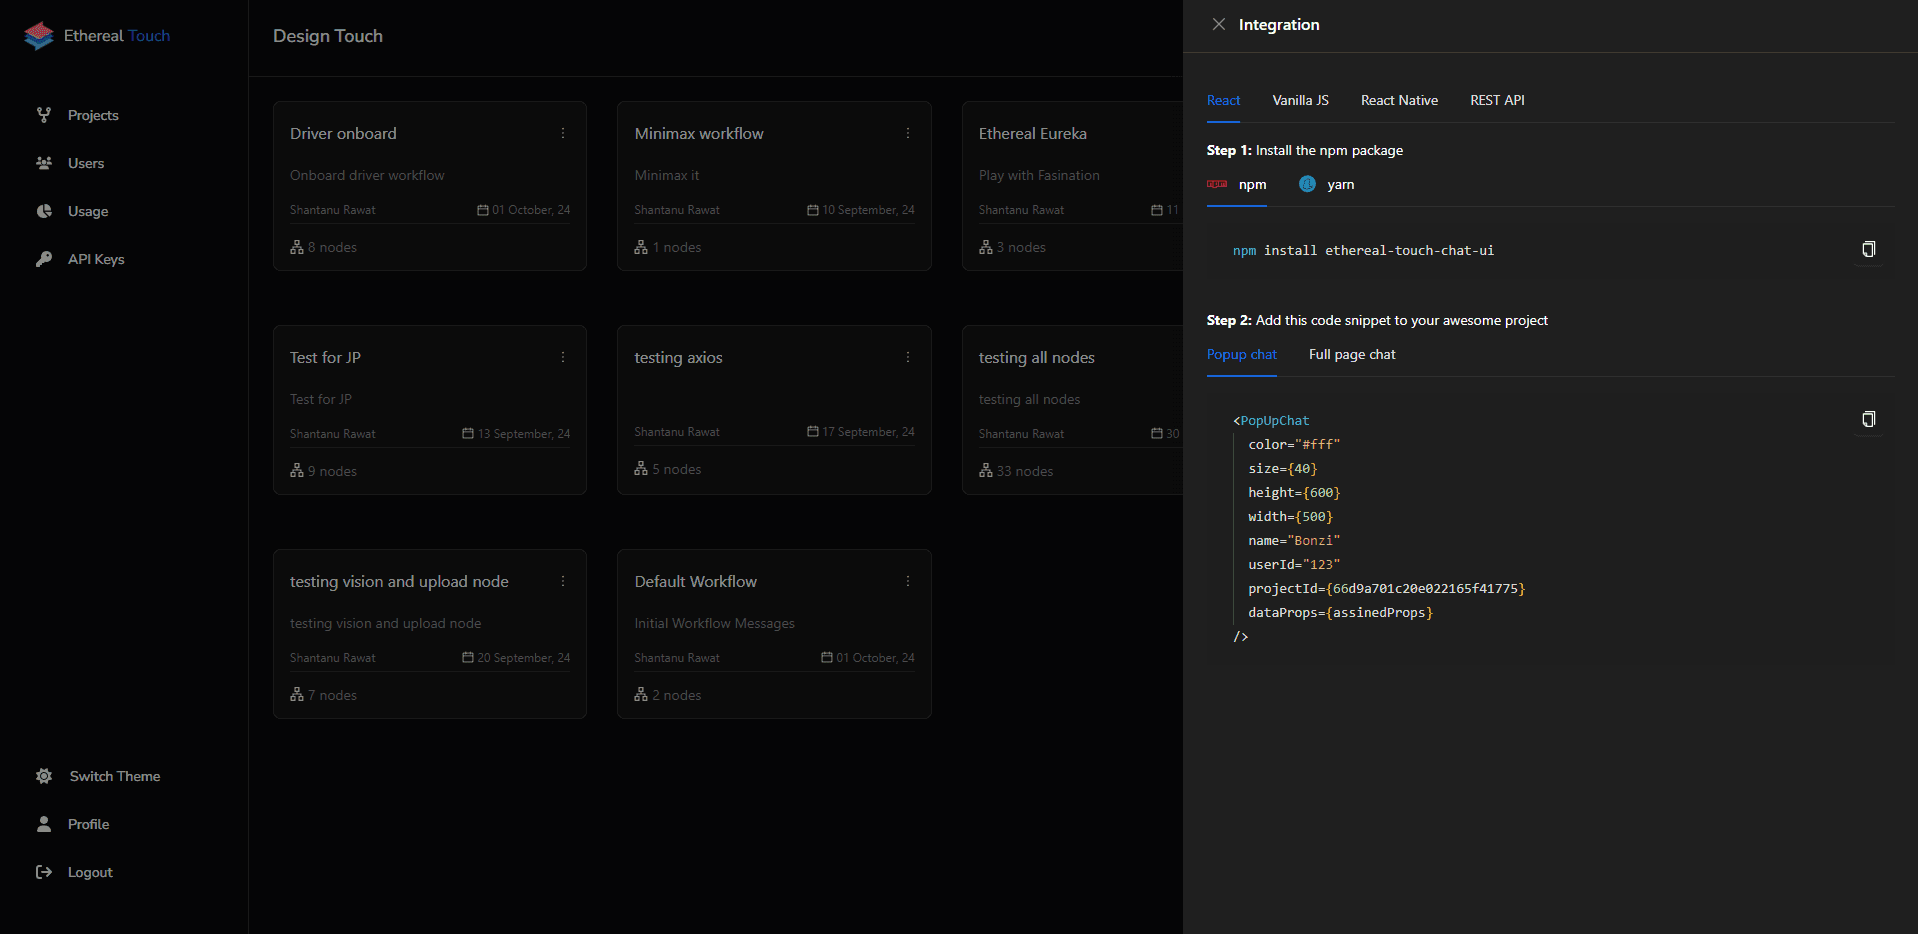Viewport: 1918px width, 934px height.
Task: Open the testing all nodes project
Action: click(1072, 410)
